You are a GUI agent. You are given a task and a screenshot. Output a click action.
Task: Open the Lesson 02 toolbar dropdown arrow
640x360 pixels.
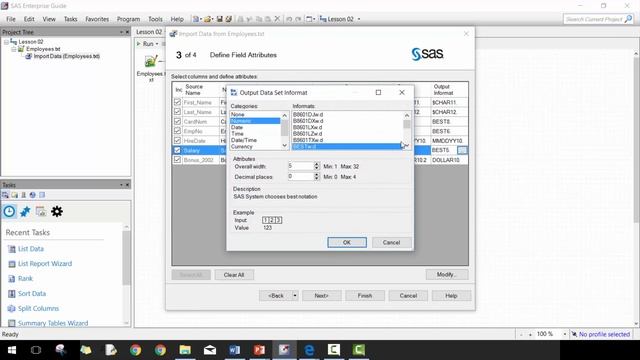tap(359, 19)
